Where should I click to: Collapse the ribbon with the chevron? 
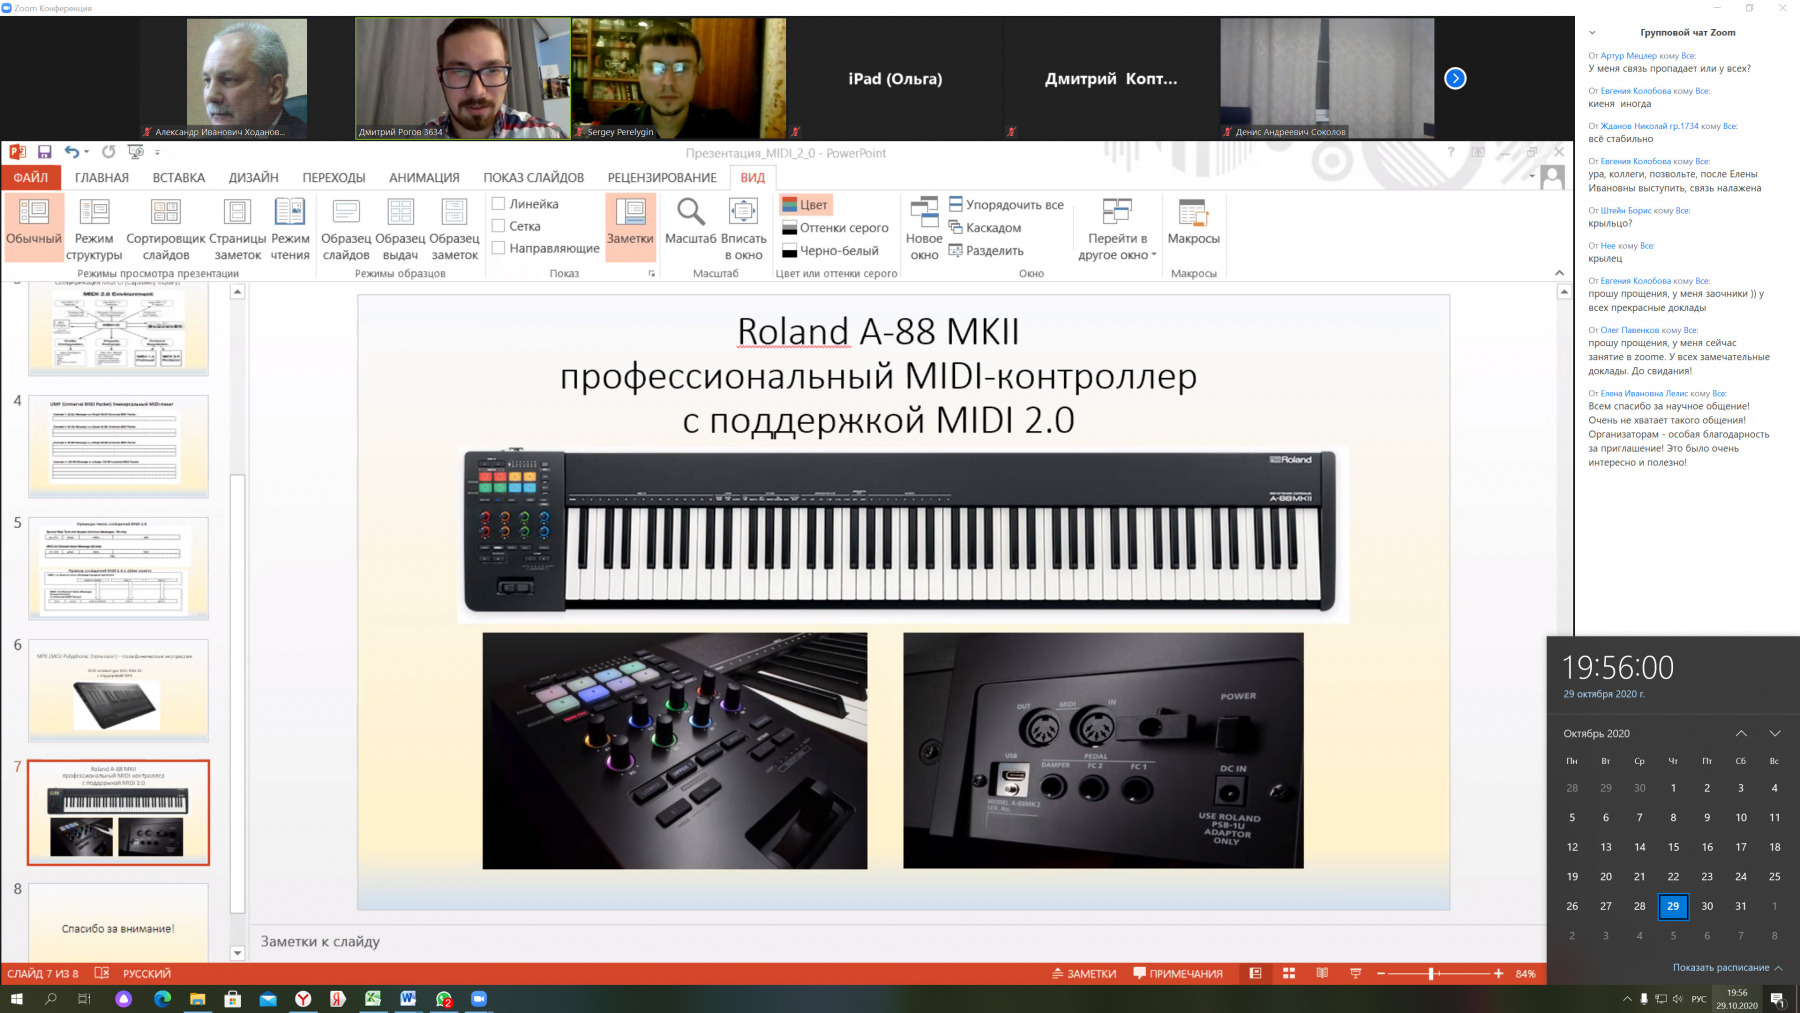tap(1559, 273)
